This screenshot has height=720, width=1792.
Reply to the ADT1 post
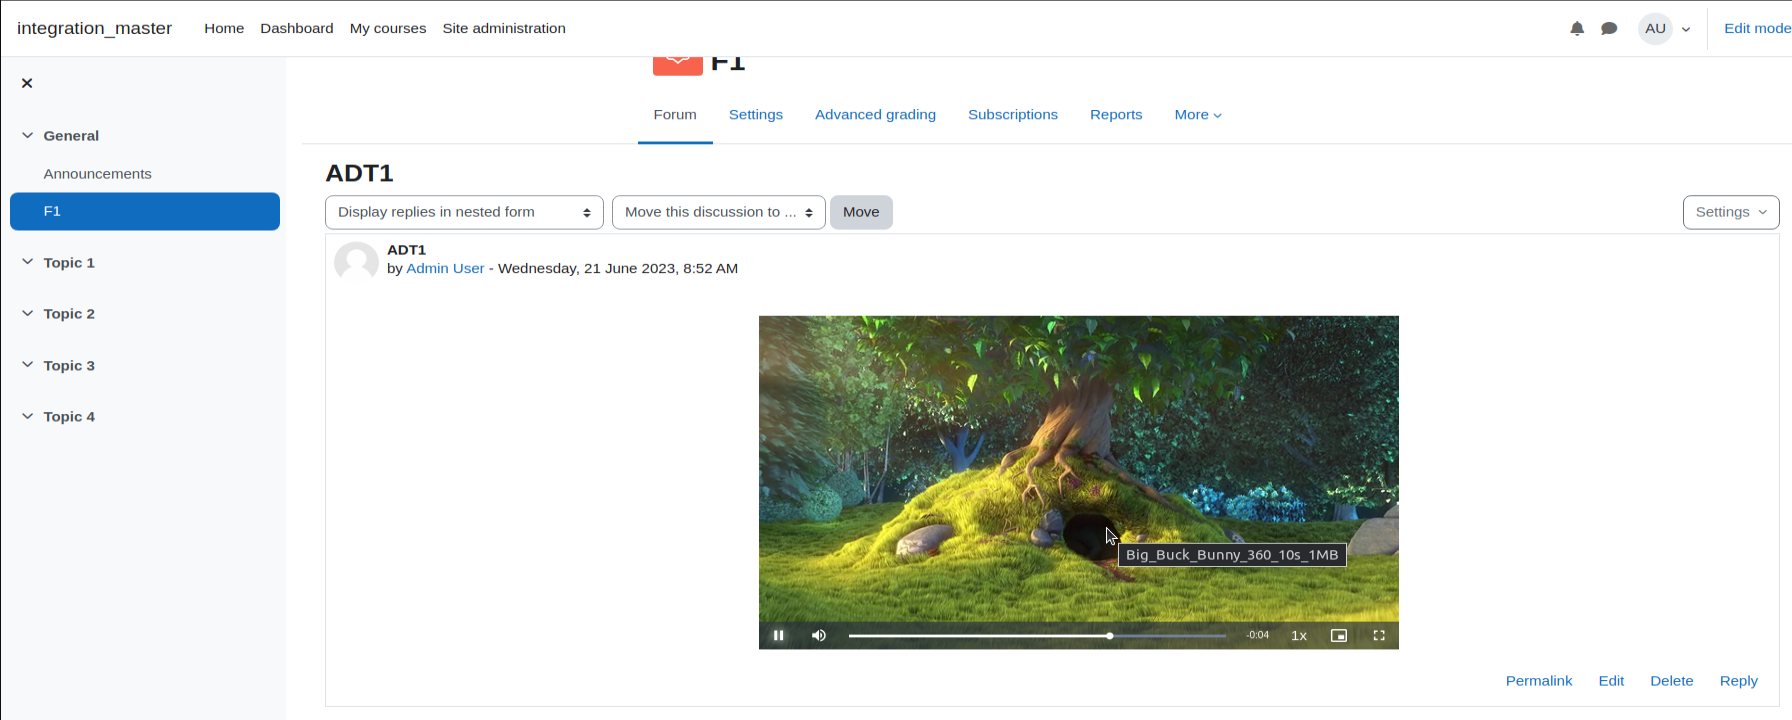click(1739, 680)
